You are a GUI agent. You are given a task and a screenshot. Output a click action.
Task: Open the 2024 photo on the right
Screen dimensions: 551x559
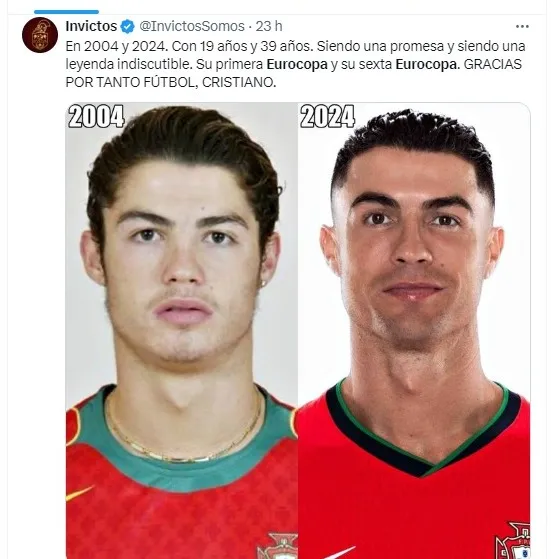click(x=414, y=330)
